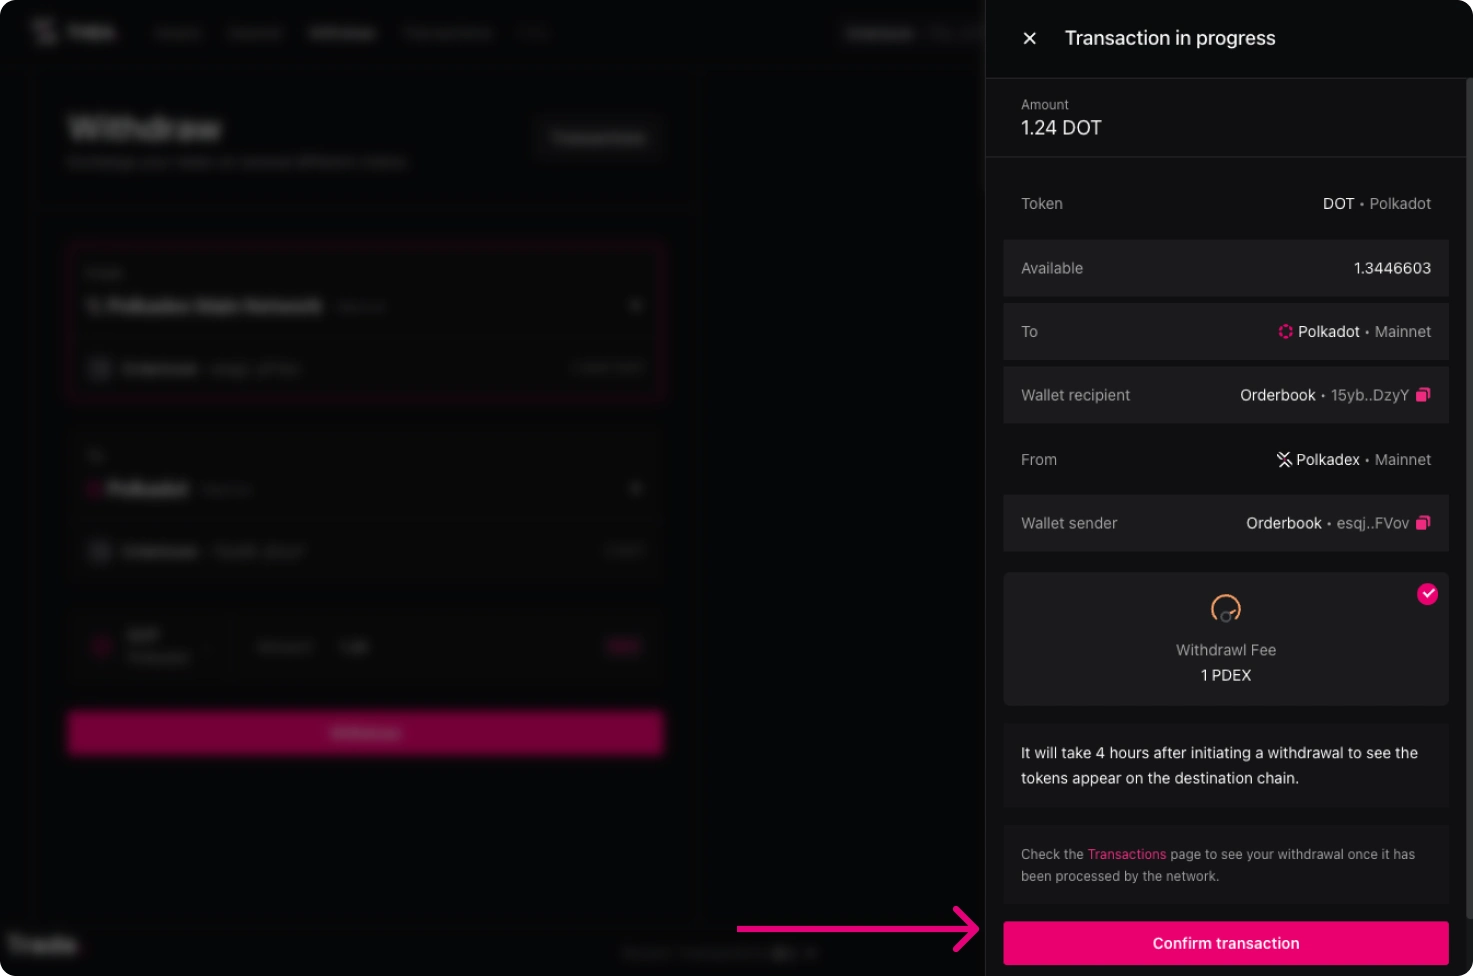Click the blurred Polkadex logo in header
The width and height of the screenshot is (1473, 976).
pyautogui.click(x=44, y=31)
